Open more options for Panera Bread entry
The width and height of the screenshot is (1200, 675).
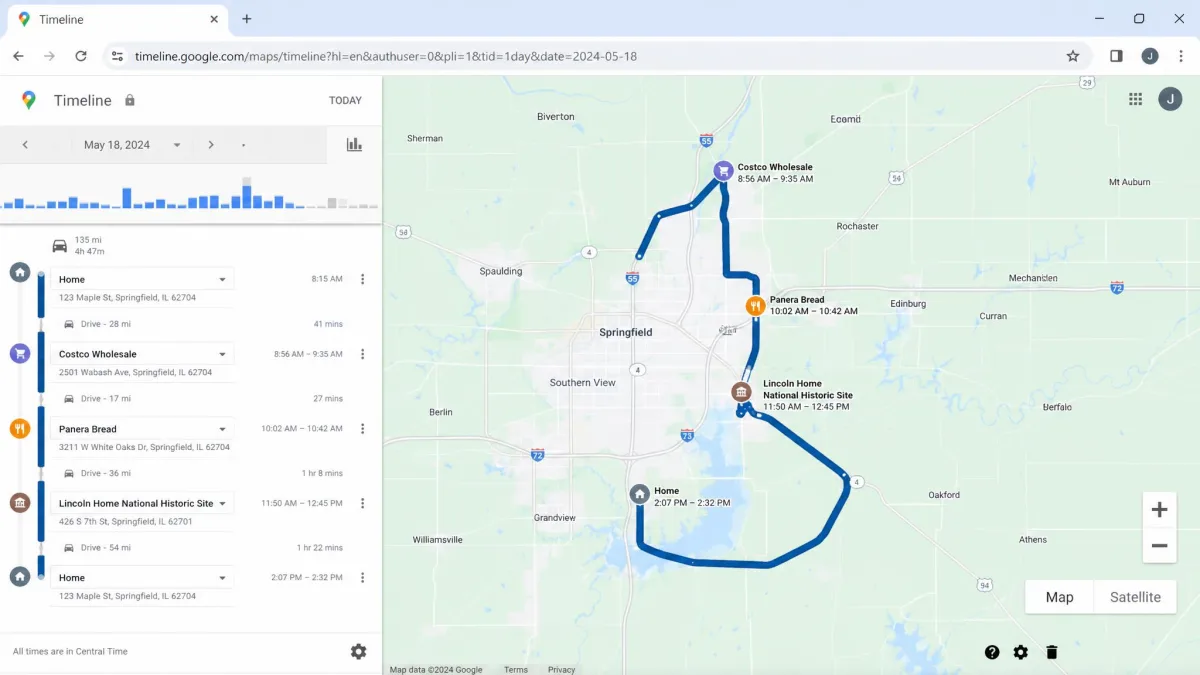pyautogui.click(x=362, y=429)
